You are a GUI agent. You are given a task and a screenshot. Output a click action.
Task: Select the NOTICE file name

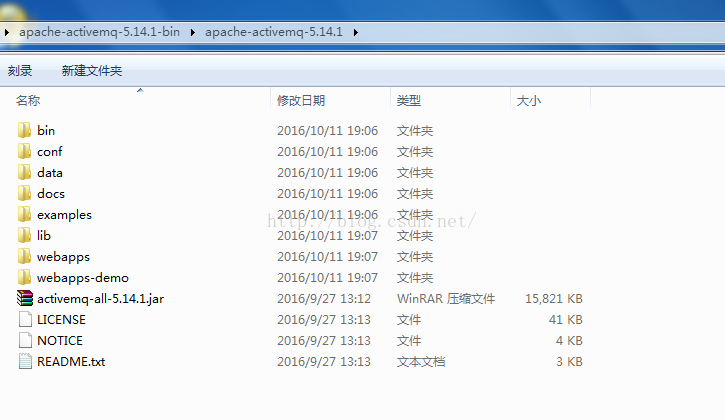coord(60,340)
